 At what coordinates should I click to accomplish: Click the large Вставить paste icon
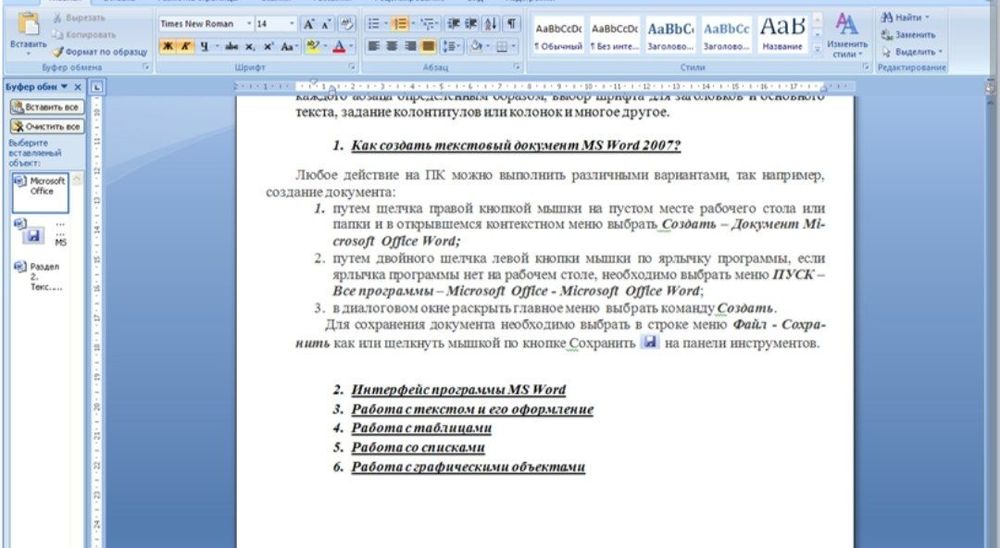click(x=27, y=24)
